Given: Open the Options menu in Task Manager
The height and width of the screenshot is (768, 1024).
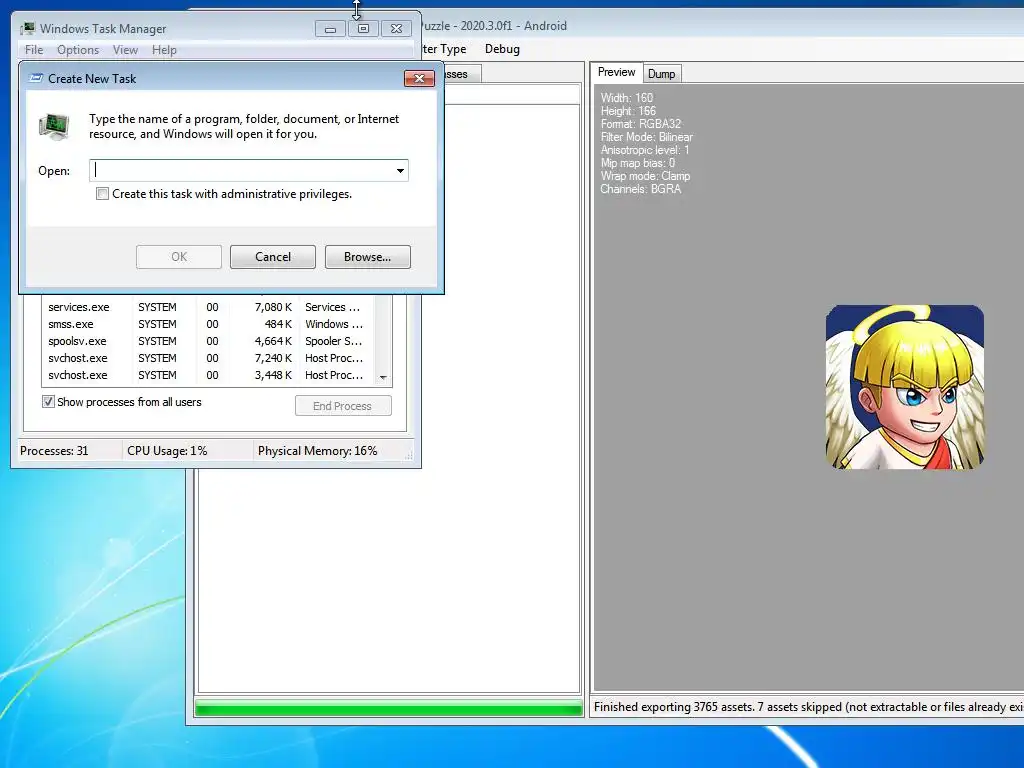Looking at the screenshot, I should click(x=78, y=50).
